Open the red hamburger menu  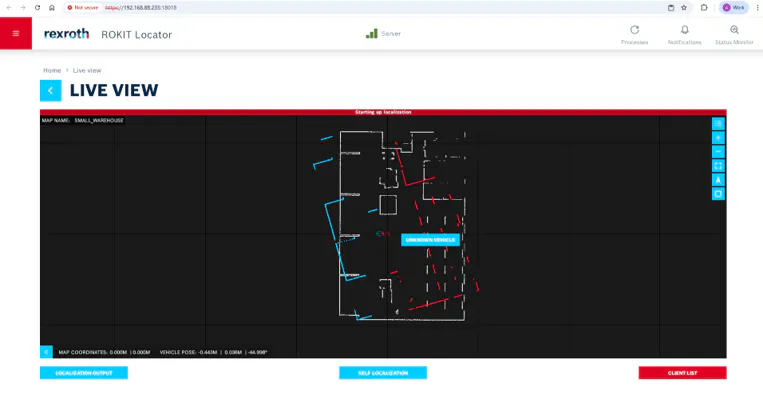[x=16, y=33]
